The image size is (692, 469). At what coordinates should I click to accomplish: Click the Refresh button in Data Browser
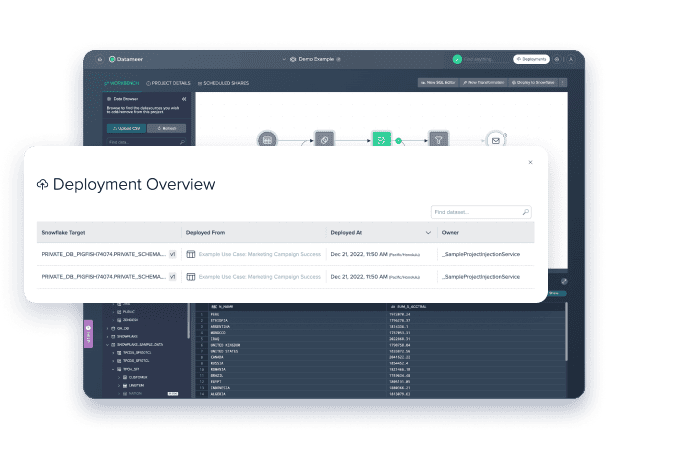pos(166,128)
